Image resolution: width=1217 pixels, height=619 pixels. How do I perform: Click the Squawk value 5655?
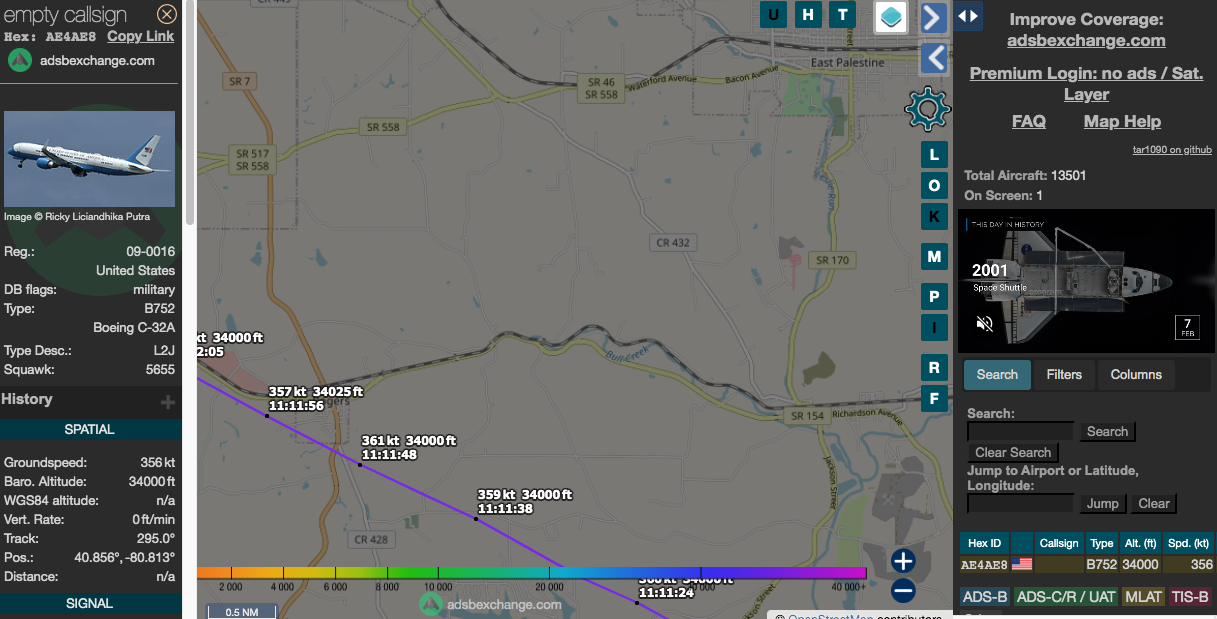[x=160, y=369]
